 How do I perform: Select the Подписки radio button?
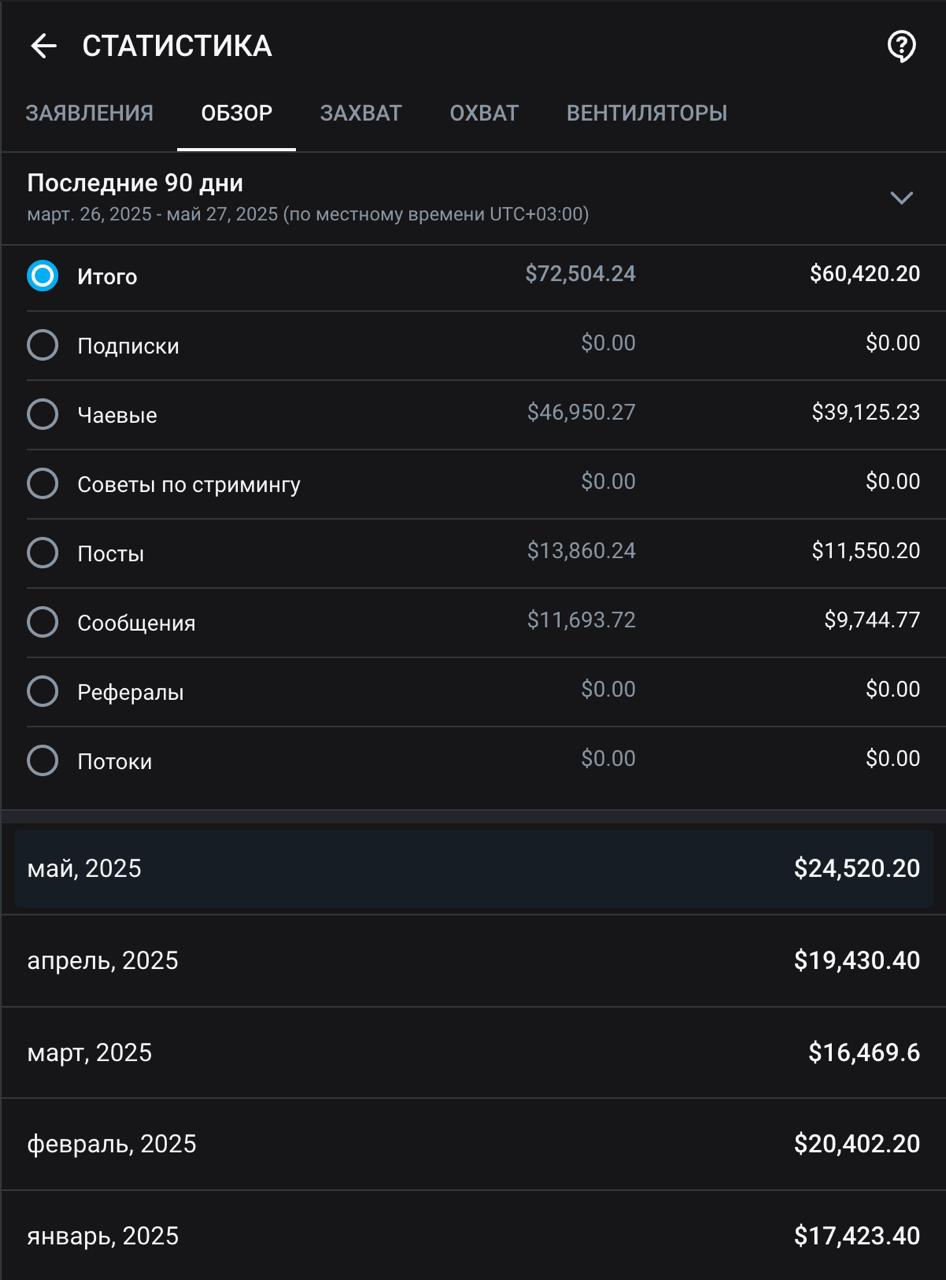[x=43, y=345]
